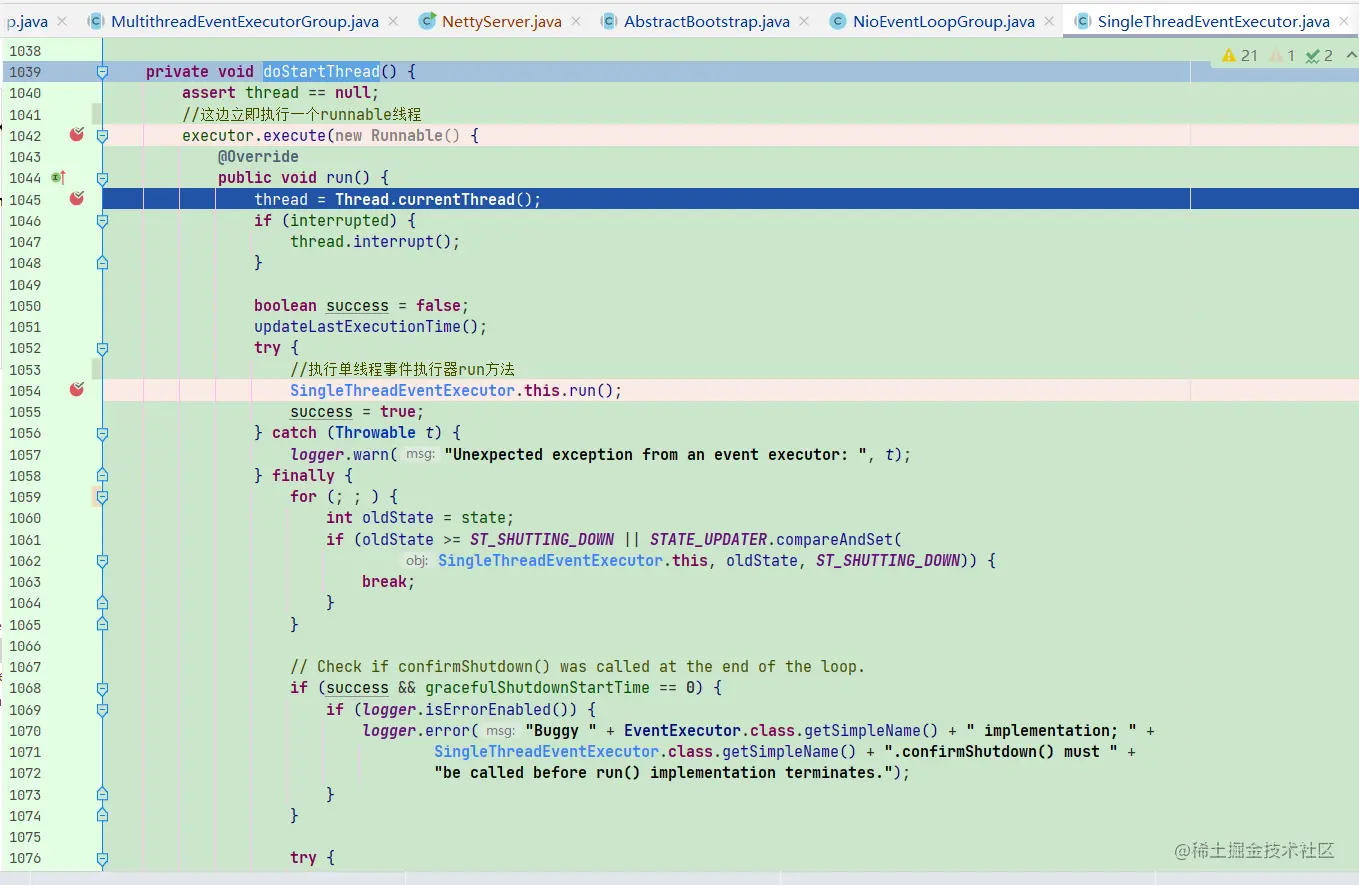Click the fold marker on line 1062
1359x885 pixels.
(x=102, y=560)
